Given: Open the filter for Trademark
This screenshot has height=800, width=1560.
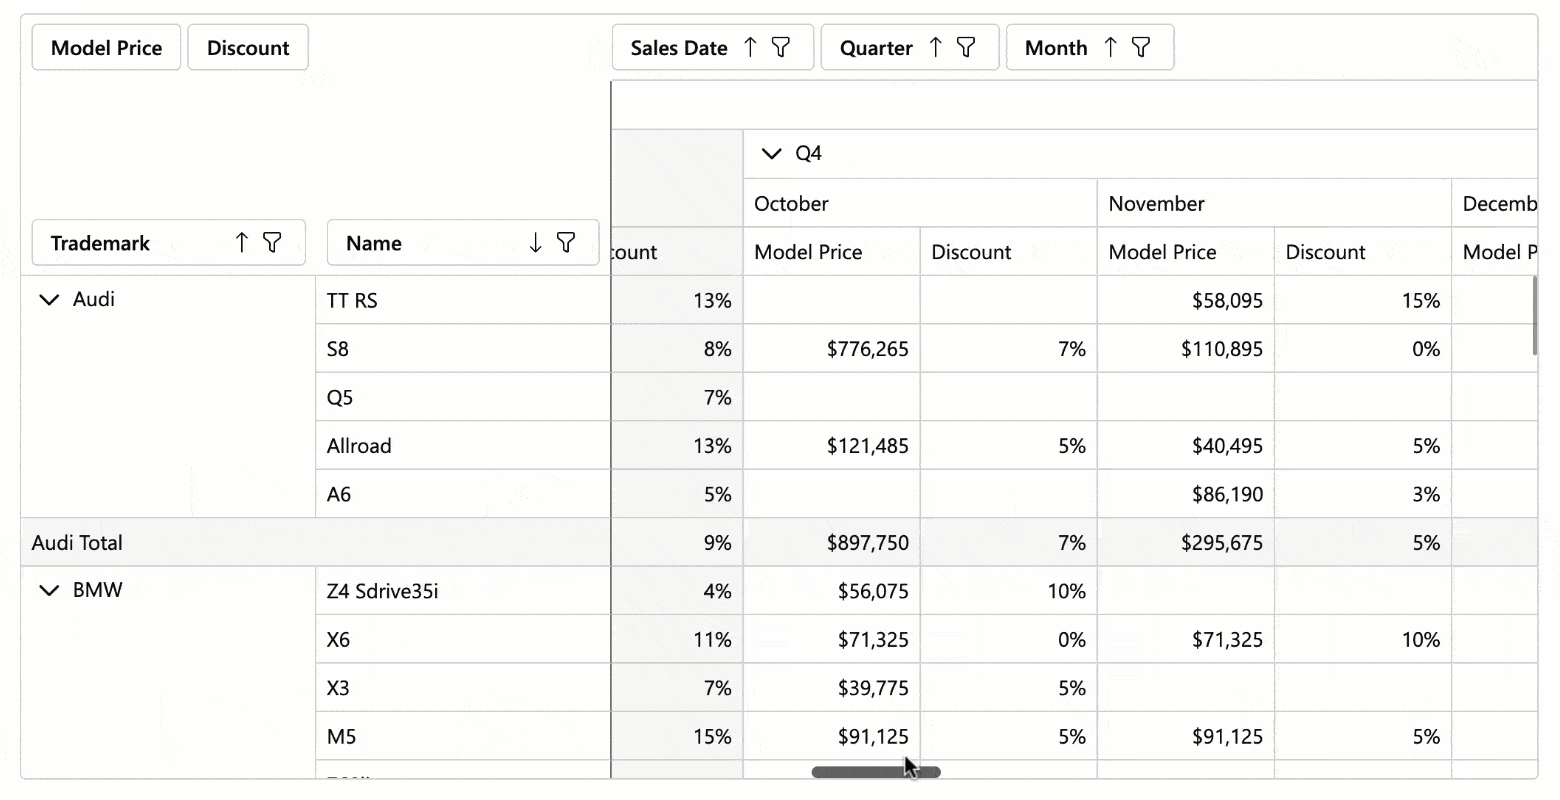Looking at the screenshot, I should pyautogui.click(x=273, y=242).
